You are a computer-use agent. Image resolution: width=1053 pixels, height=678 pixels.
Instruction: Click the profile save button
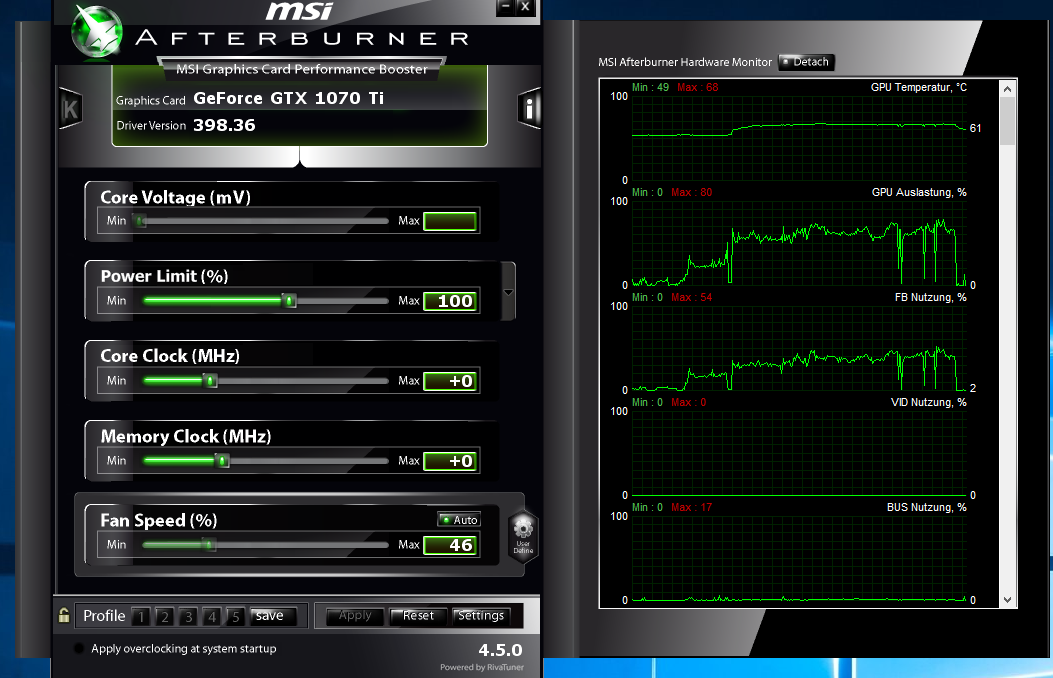(272, 616)
